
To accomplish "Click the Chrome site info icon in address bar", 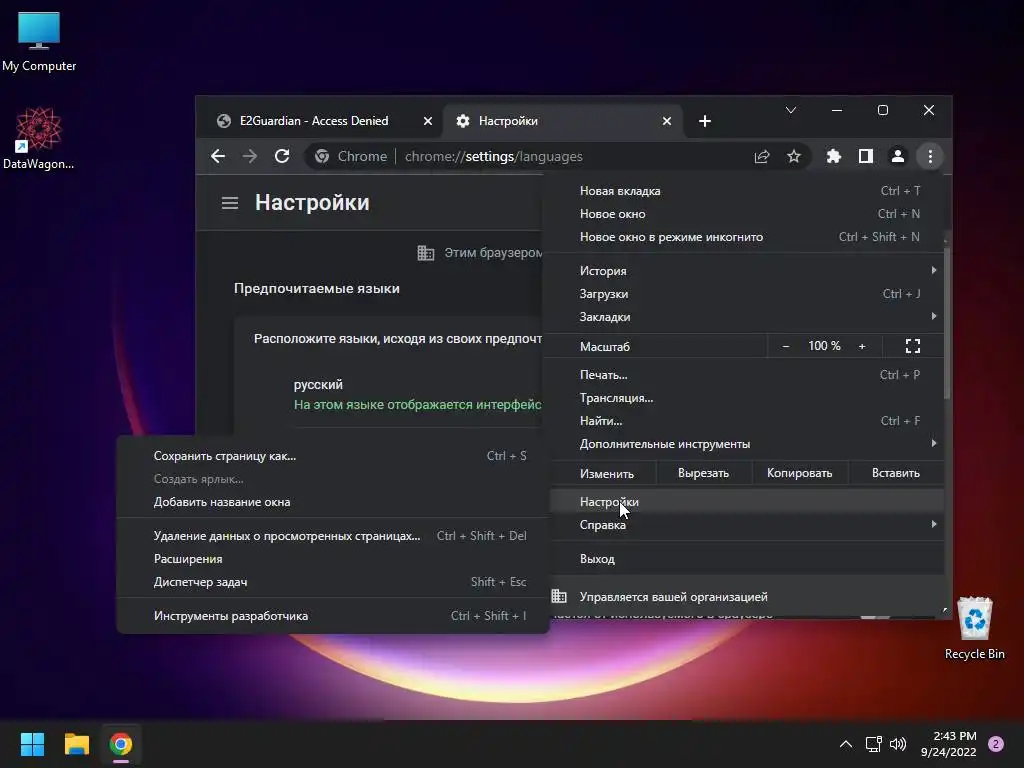I will coord(322,156).
